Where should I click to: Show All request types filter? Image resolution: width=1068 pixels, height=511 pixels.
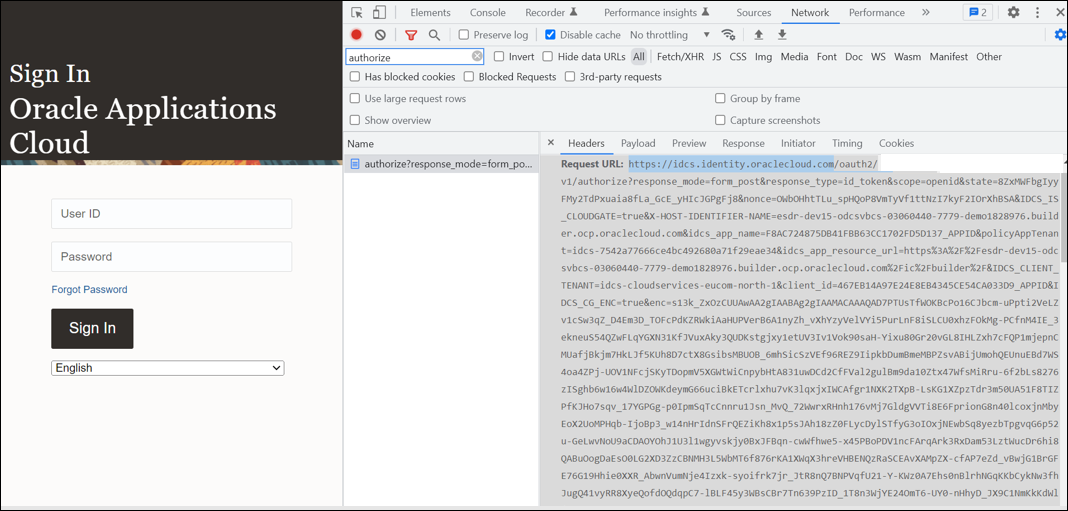tap(639, 57)
